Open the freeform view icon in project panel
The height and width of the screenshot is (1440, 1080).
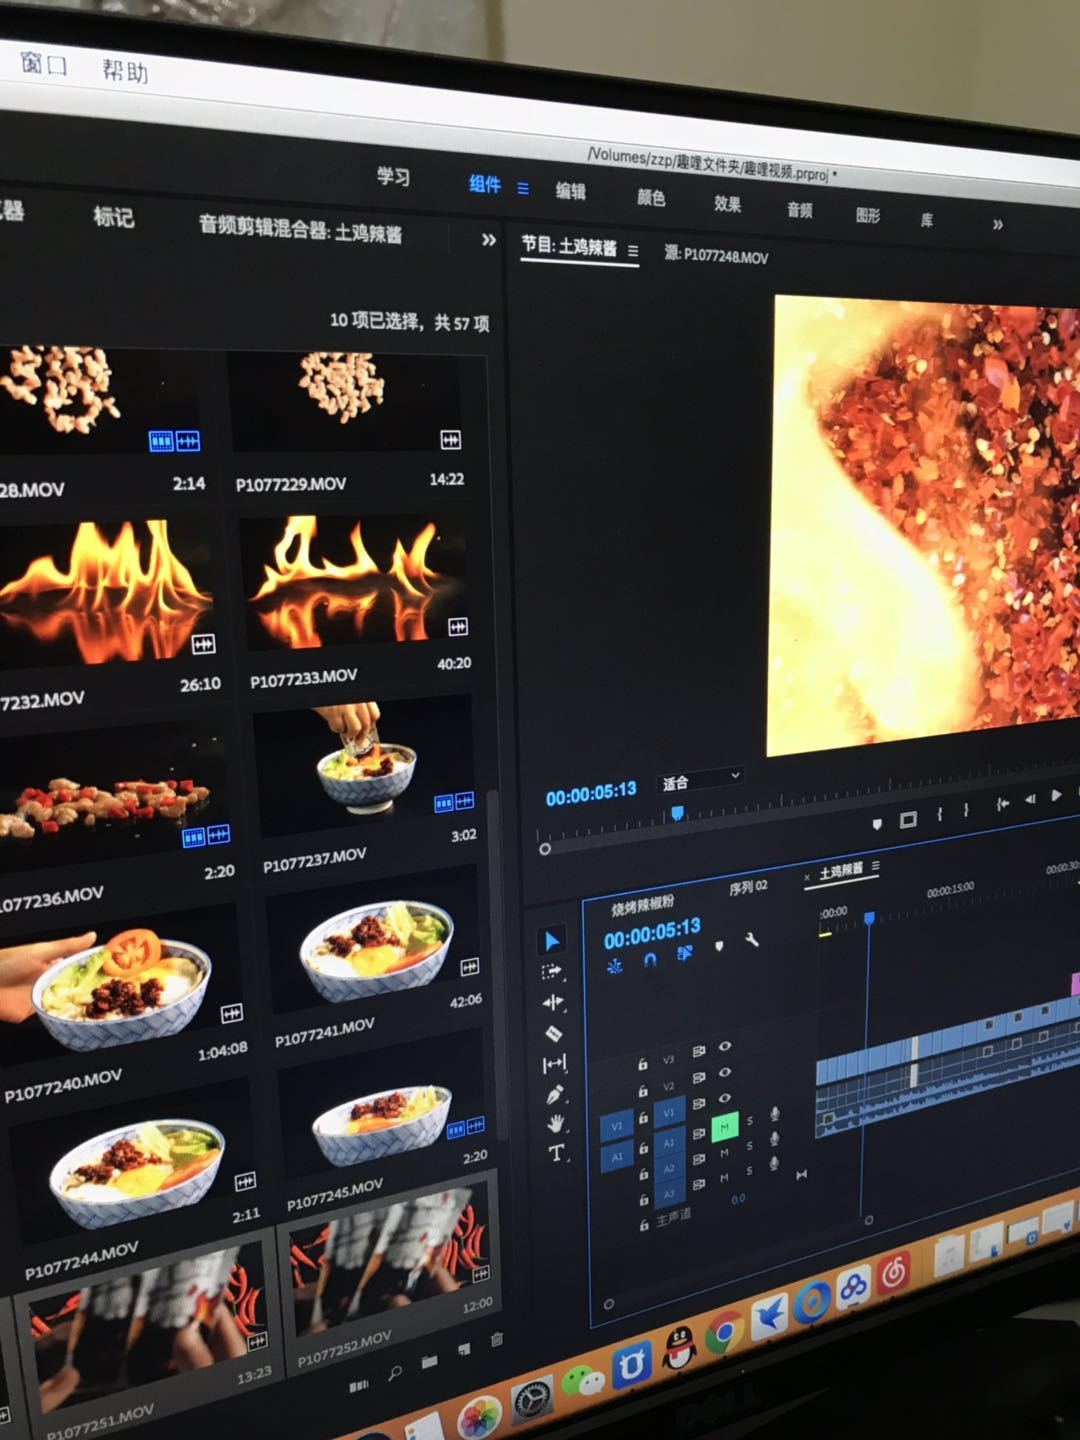click(x=358, y=1386)
